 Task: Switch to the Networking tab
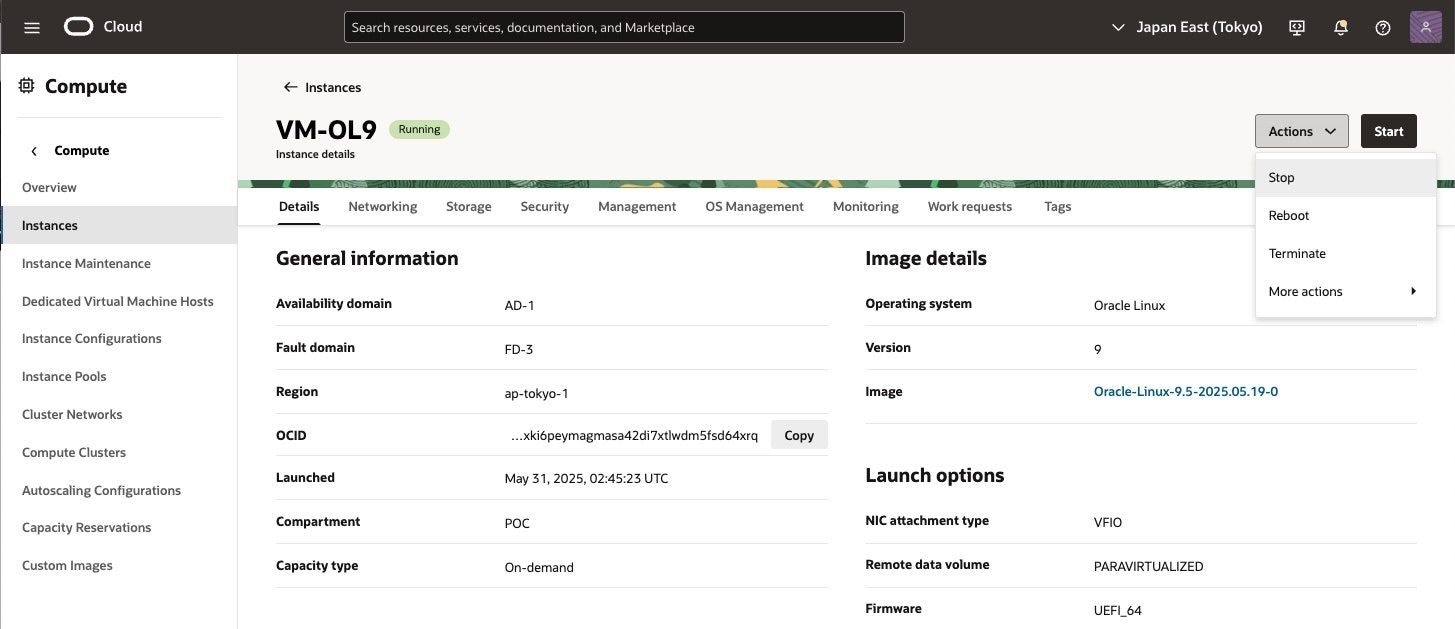point(382,206)
